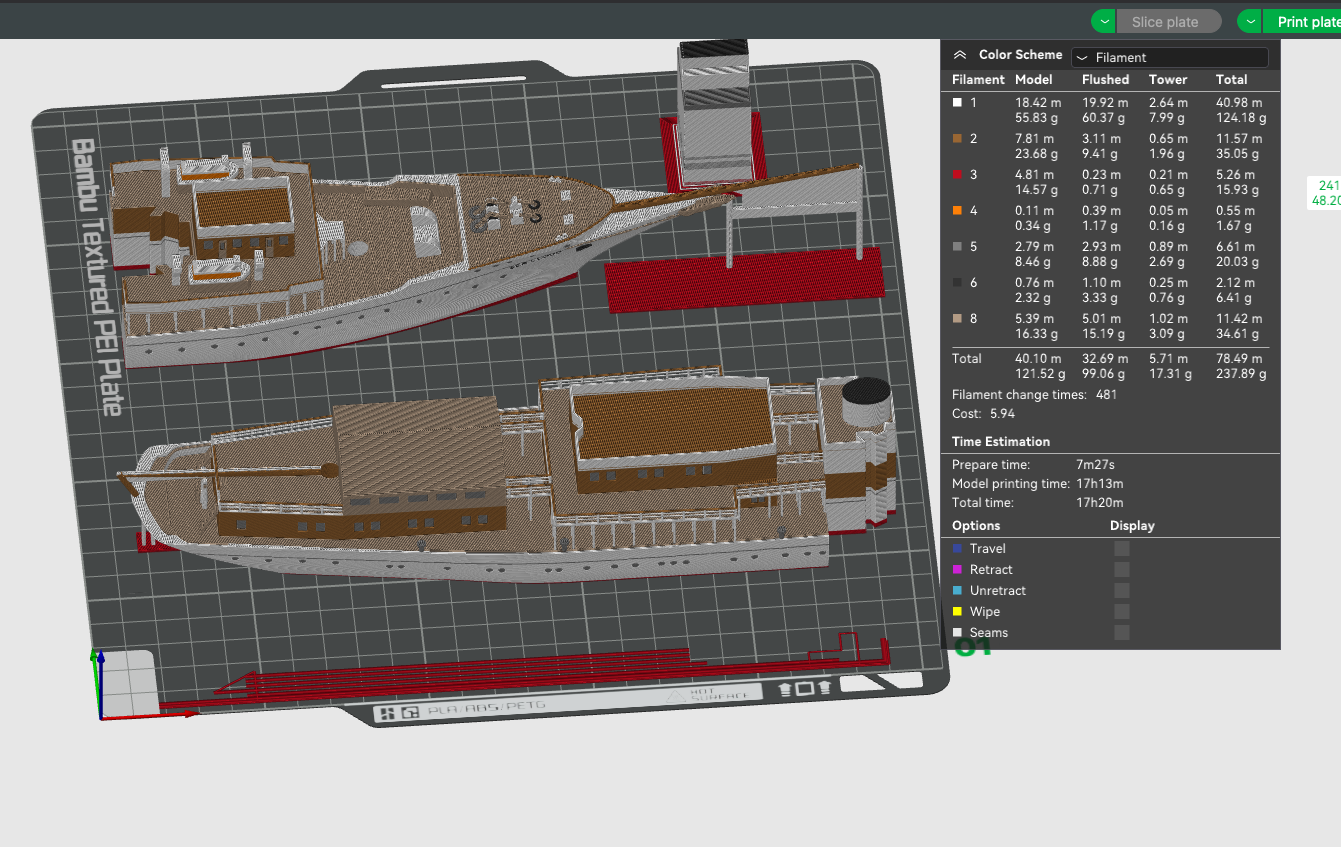Click the brown filament 2 color swatch
Image resolution: width=1341 pixels, height=847 pixels.
tap(957, 138)
